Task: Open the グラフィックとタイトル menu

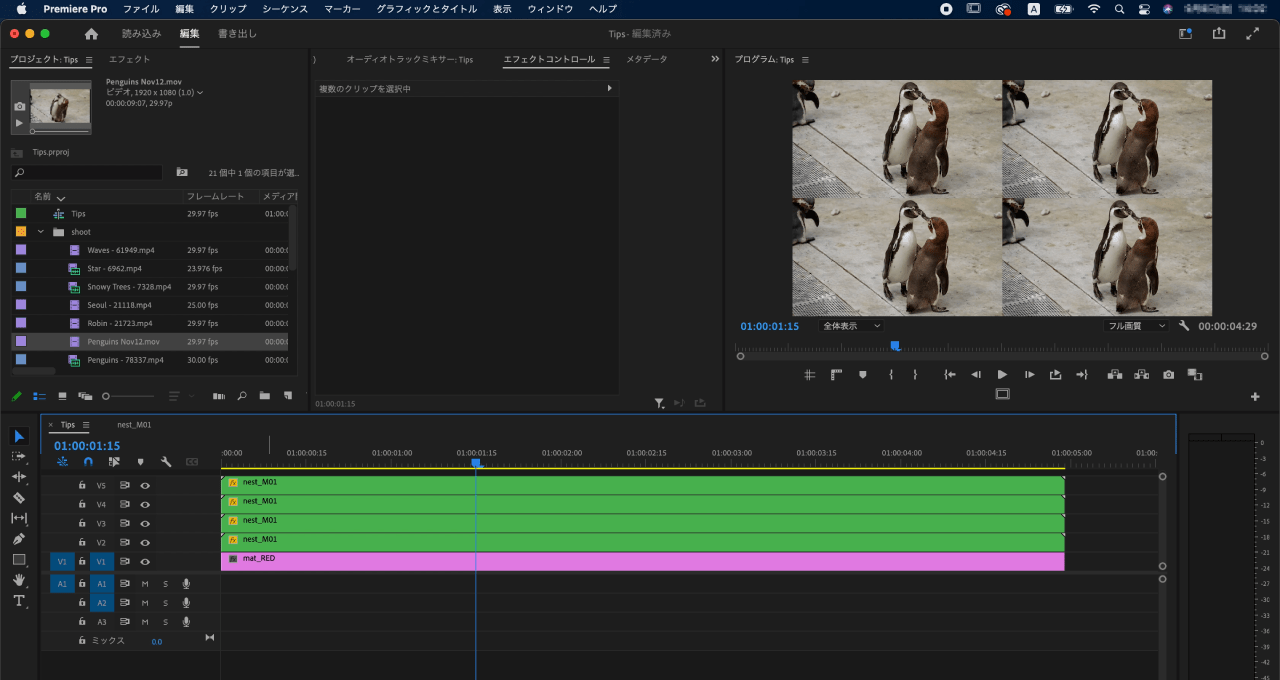Action: pos(426,9)
